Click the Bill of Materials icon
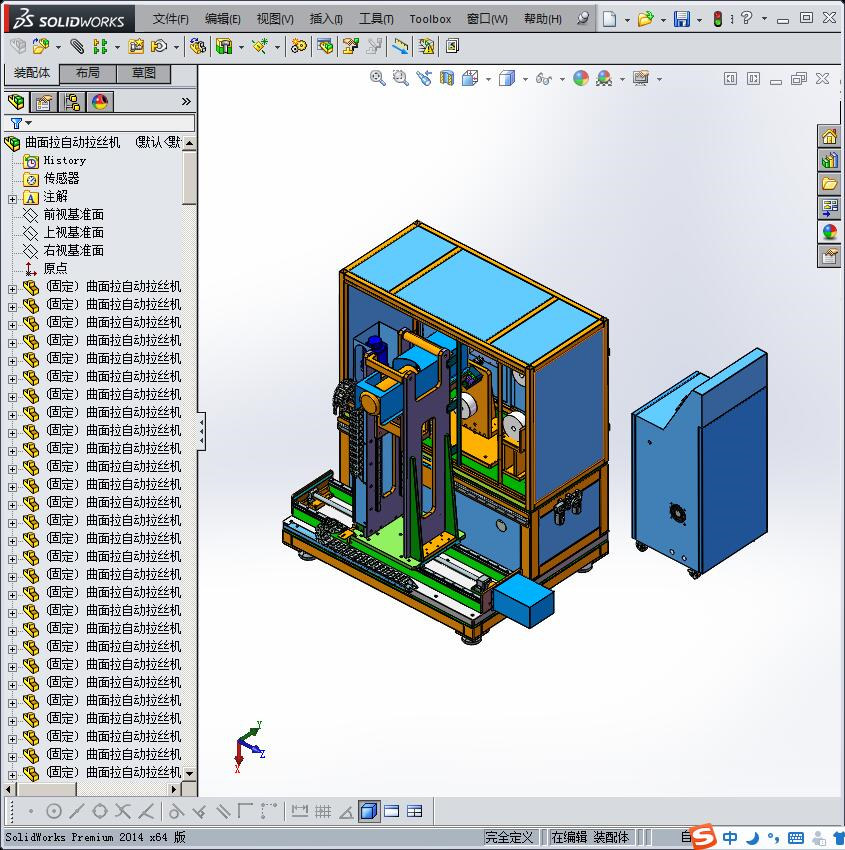The width and height of the screenshot is (845, 850). coord(326,47)
